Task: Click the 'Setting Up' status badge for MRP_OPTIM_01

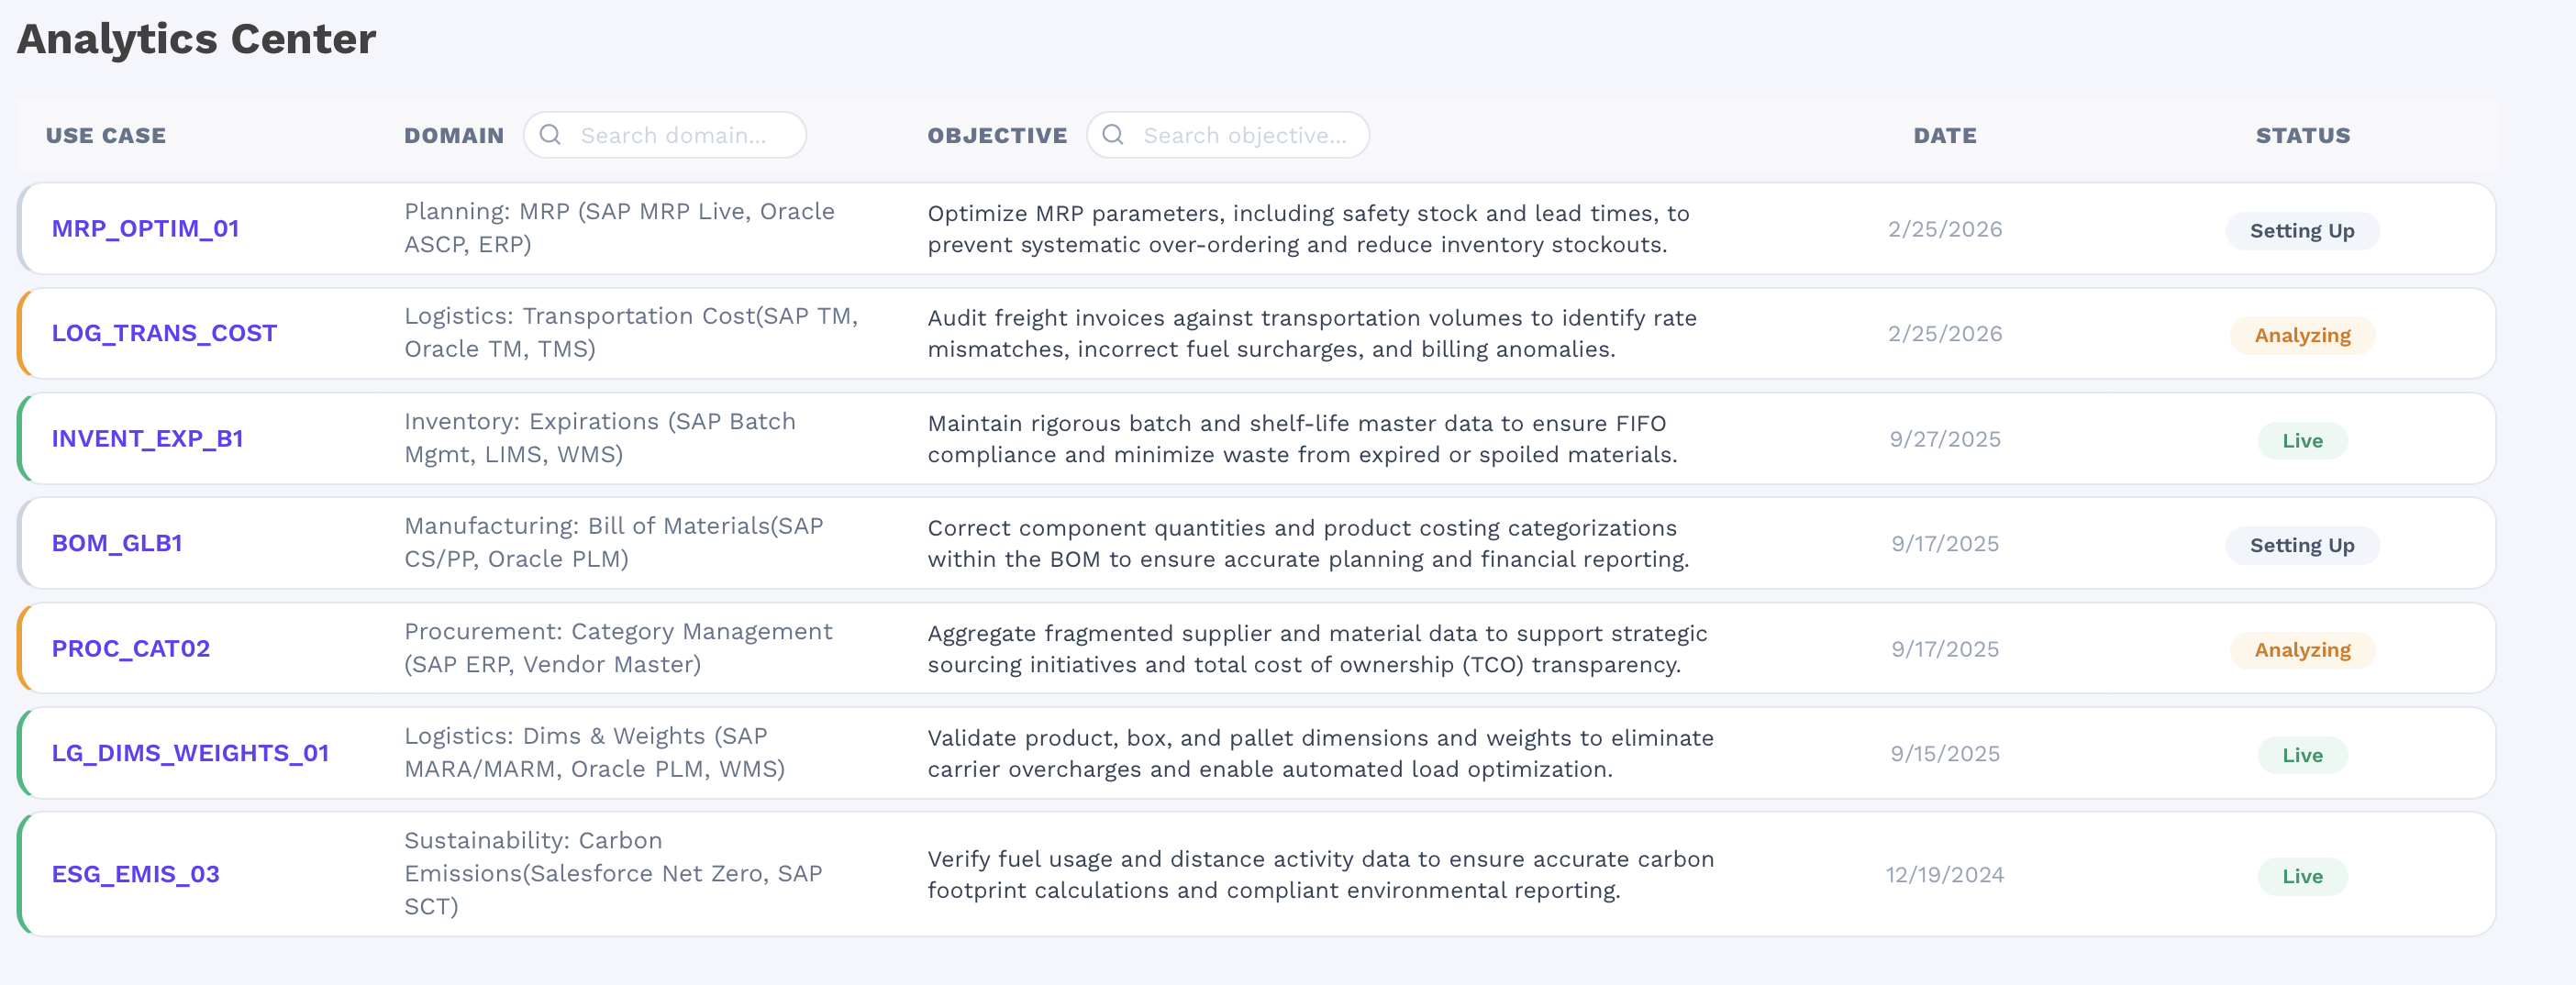Action: coord(2302,230)
